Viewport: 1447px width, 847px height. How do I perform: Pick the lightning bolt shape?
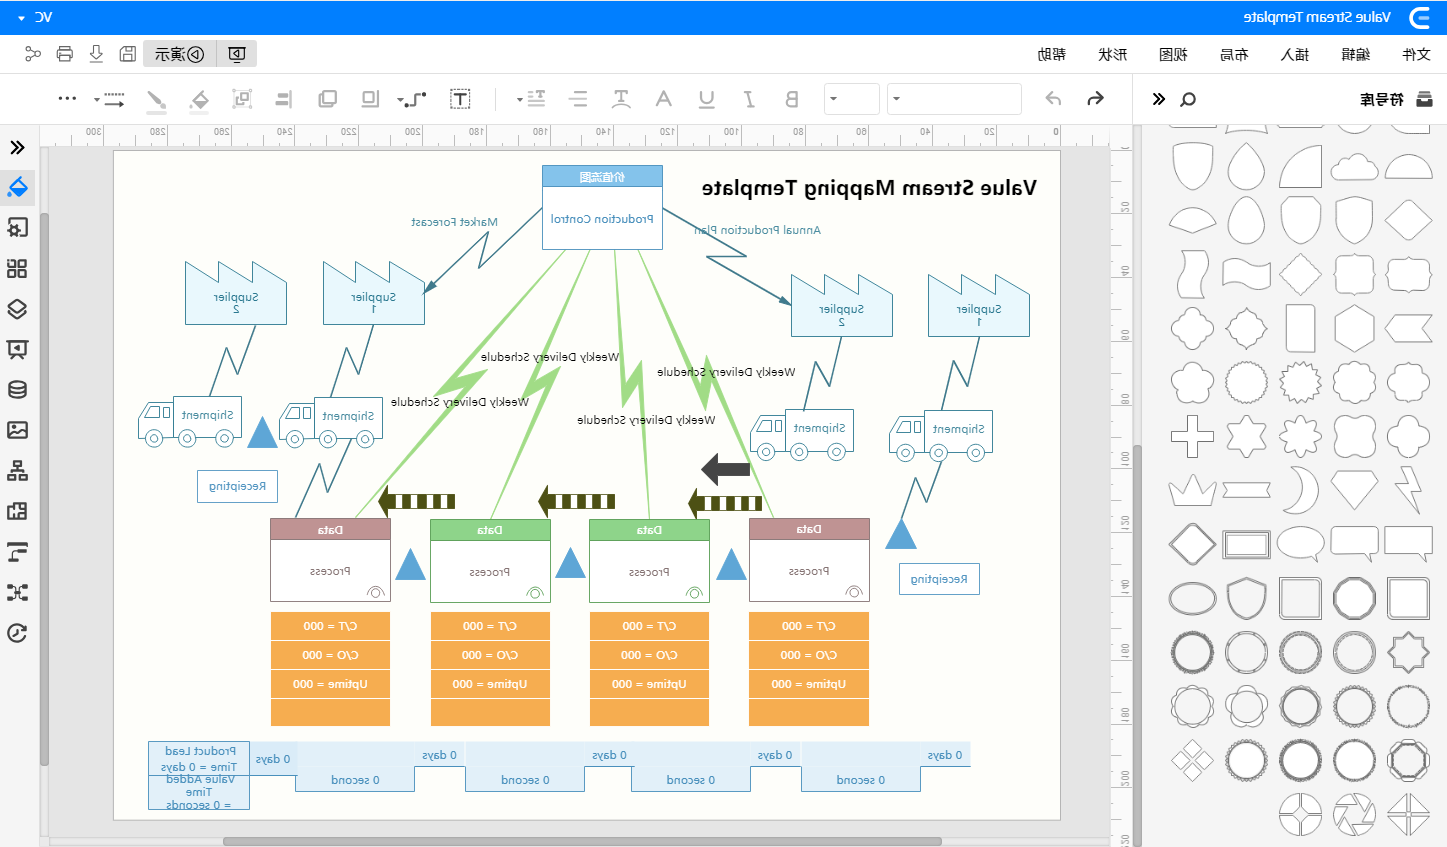(1408, 489)
